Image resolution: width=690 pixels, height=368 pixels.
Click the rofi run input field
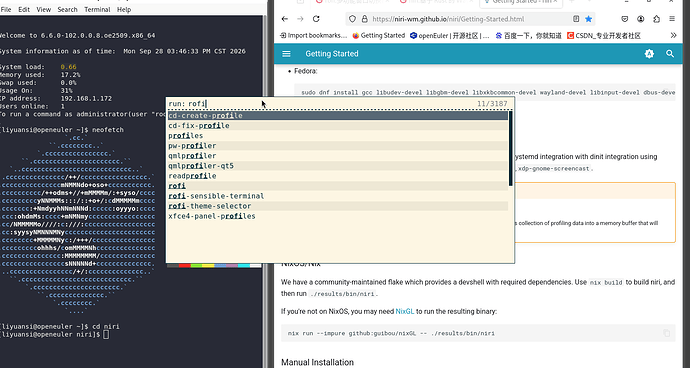pyautogui.click(x=321, y=103)
